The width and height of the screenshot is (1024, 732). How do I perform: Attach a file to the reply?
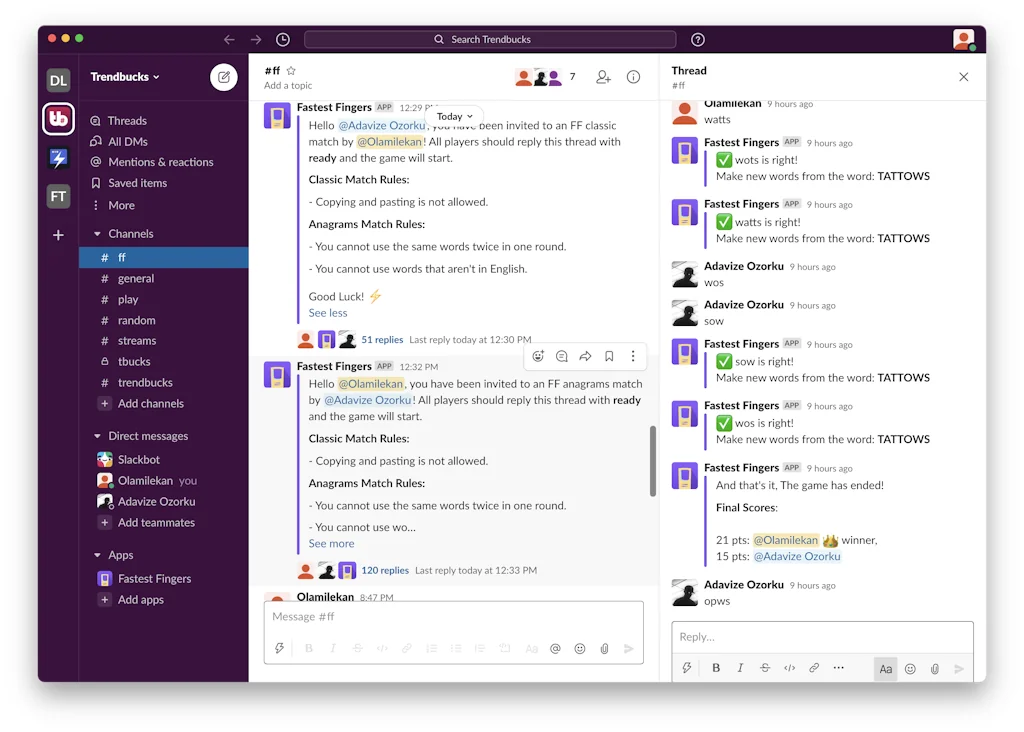tap(935, 668)
